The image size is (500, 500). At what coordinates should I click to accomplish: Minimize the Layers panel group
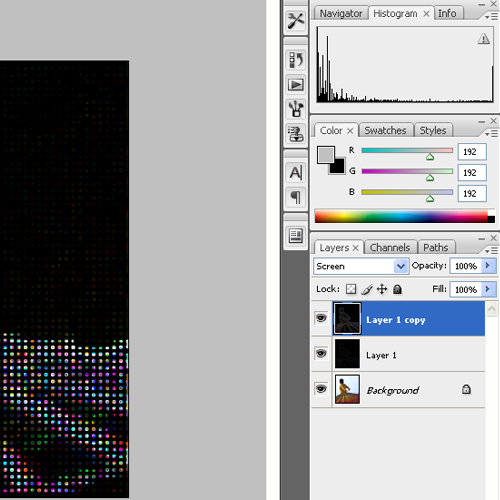482,239
